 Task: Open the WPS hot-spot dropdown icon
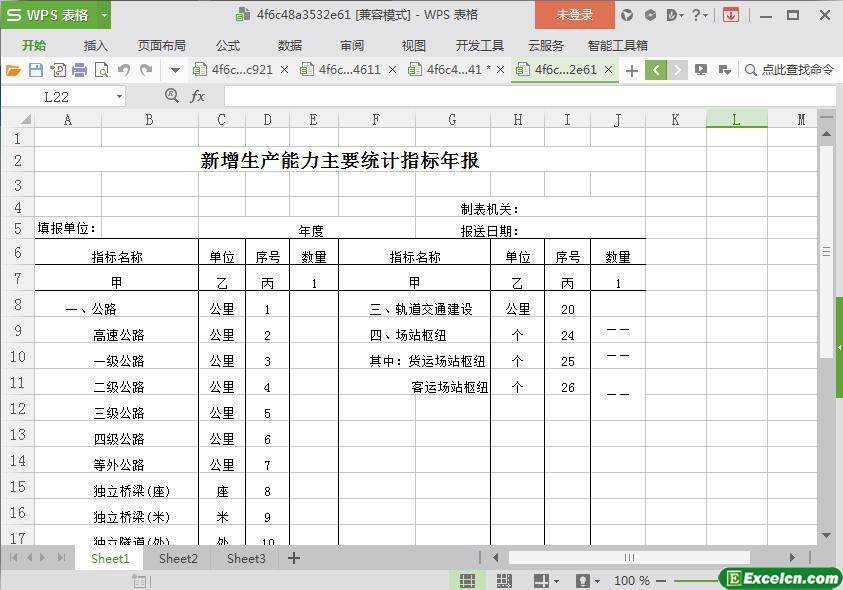tap(675, 15)
